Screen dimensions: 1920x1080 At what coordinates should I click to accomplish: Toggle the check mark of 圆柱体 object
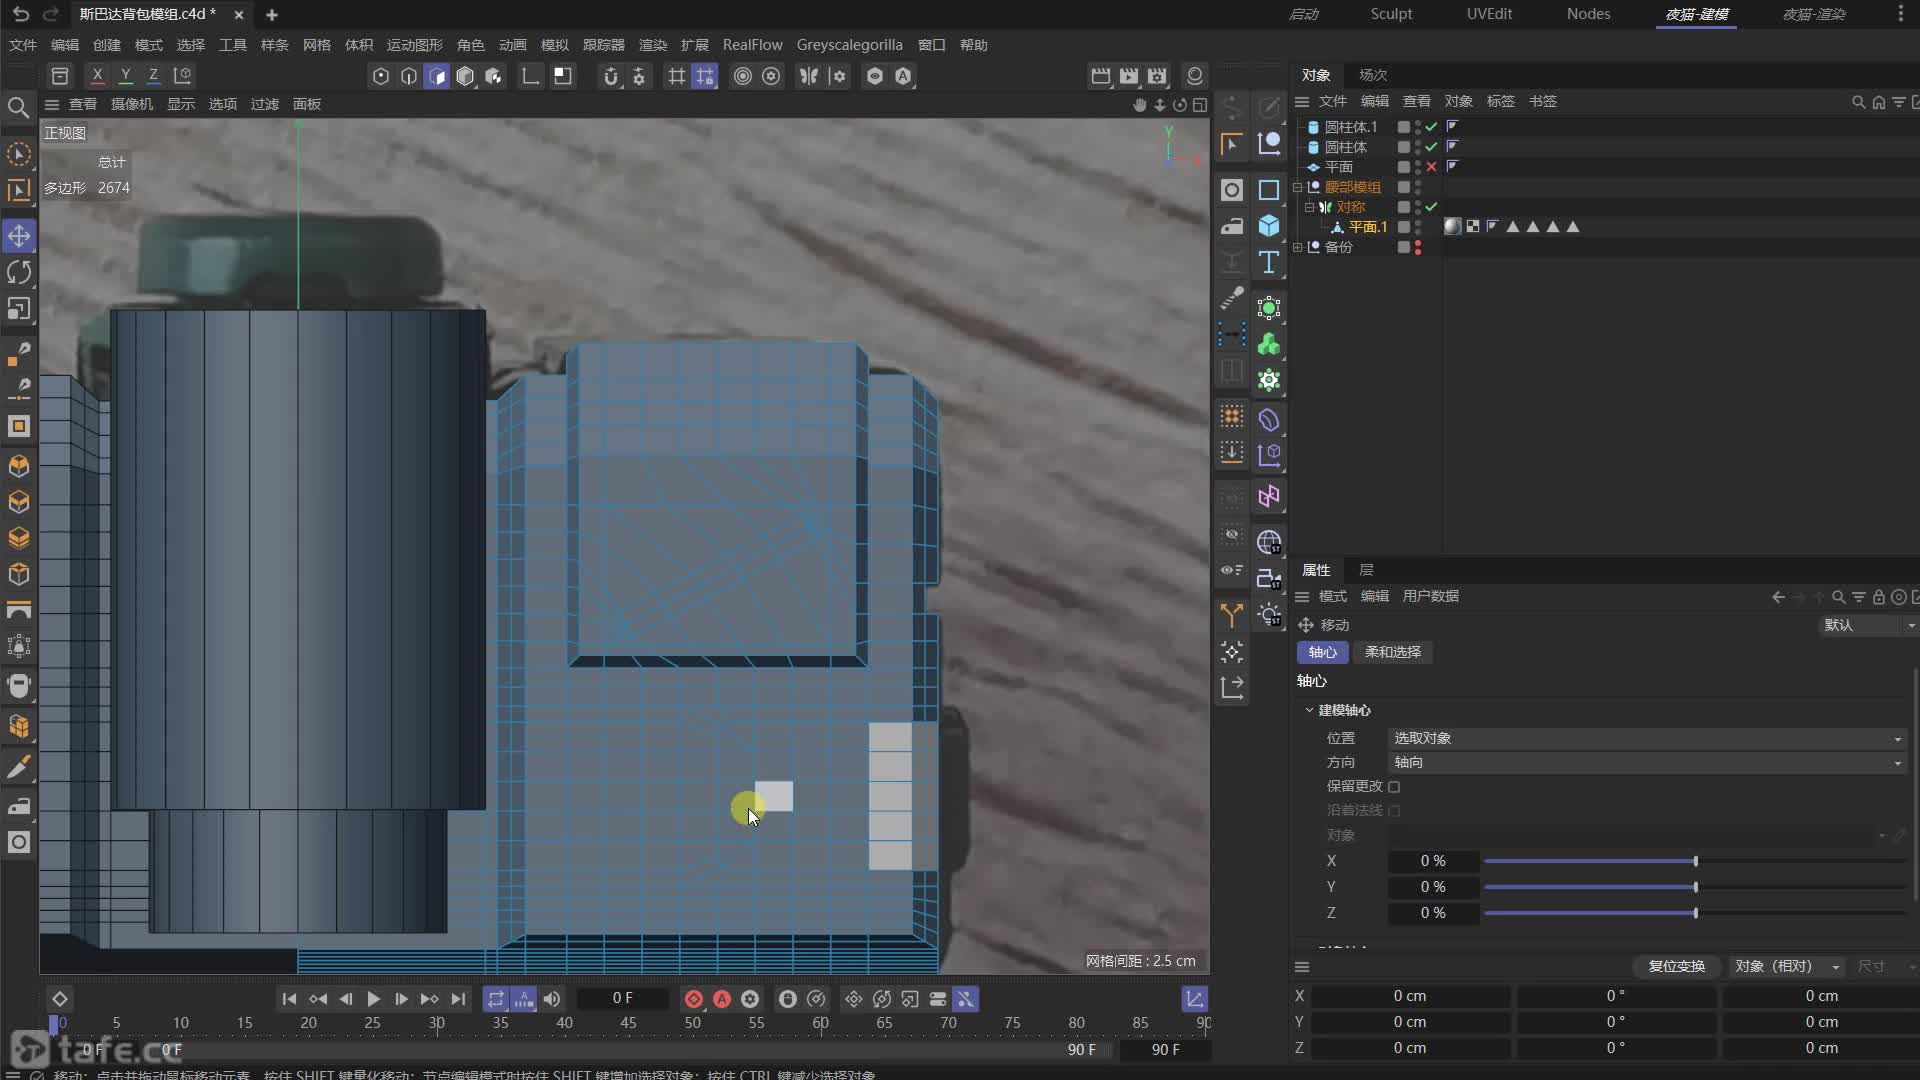point(1431,147)
